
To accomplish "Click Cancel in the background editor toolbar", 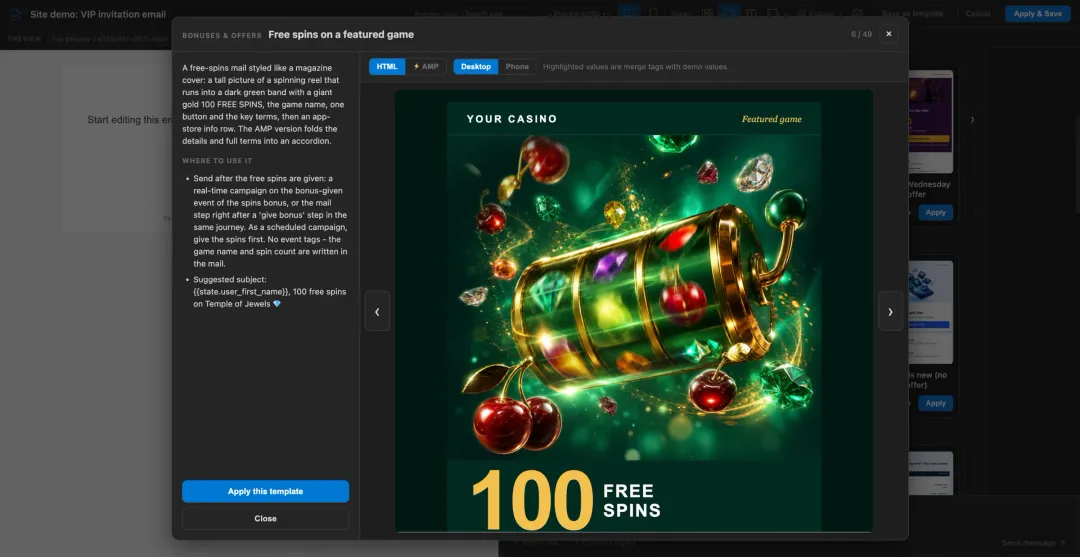I will click(x=978, y=14).
